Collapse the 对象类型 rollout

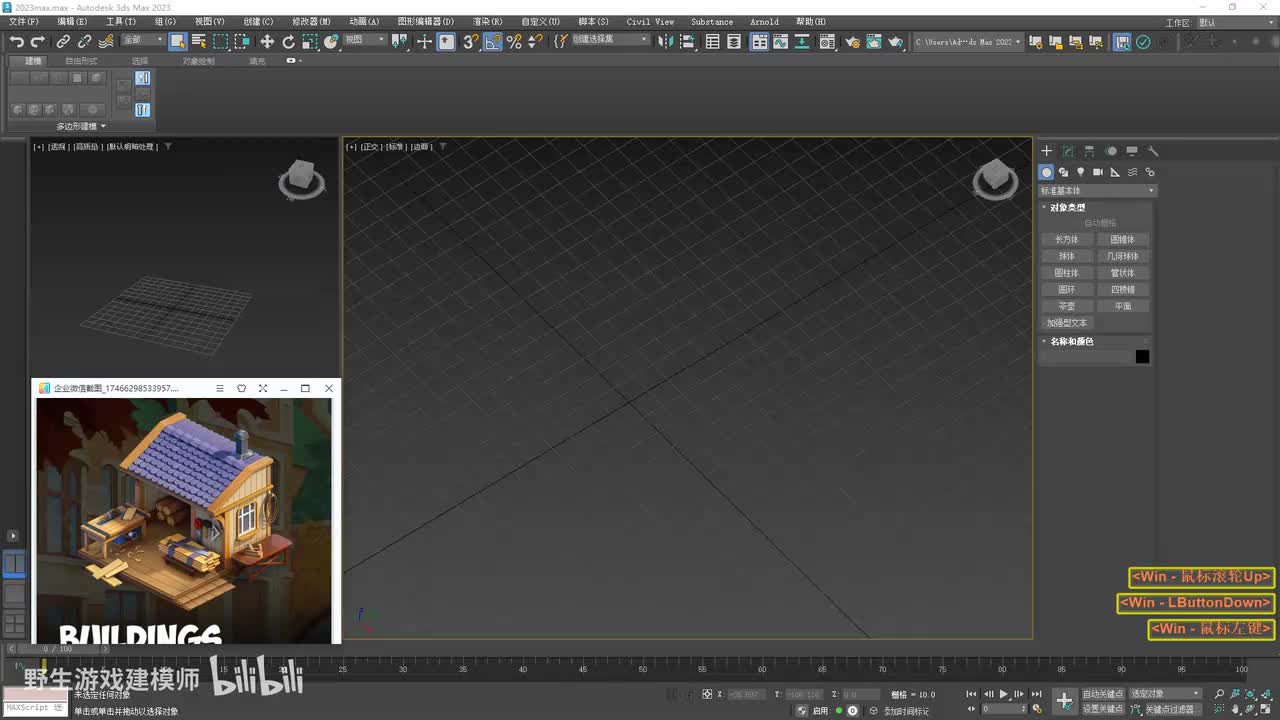pyautogui.click(x=1066, y=207)
